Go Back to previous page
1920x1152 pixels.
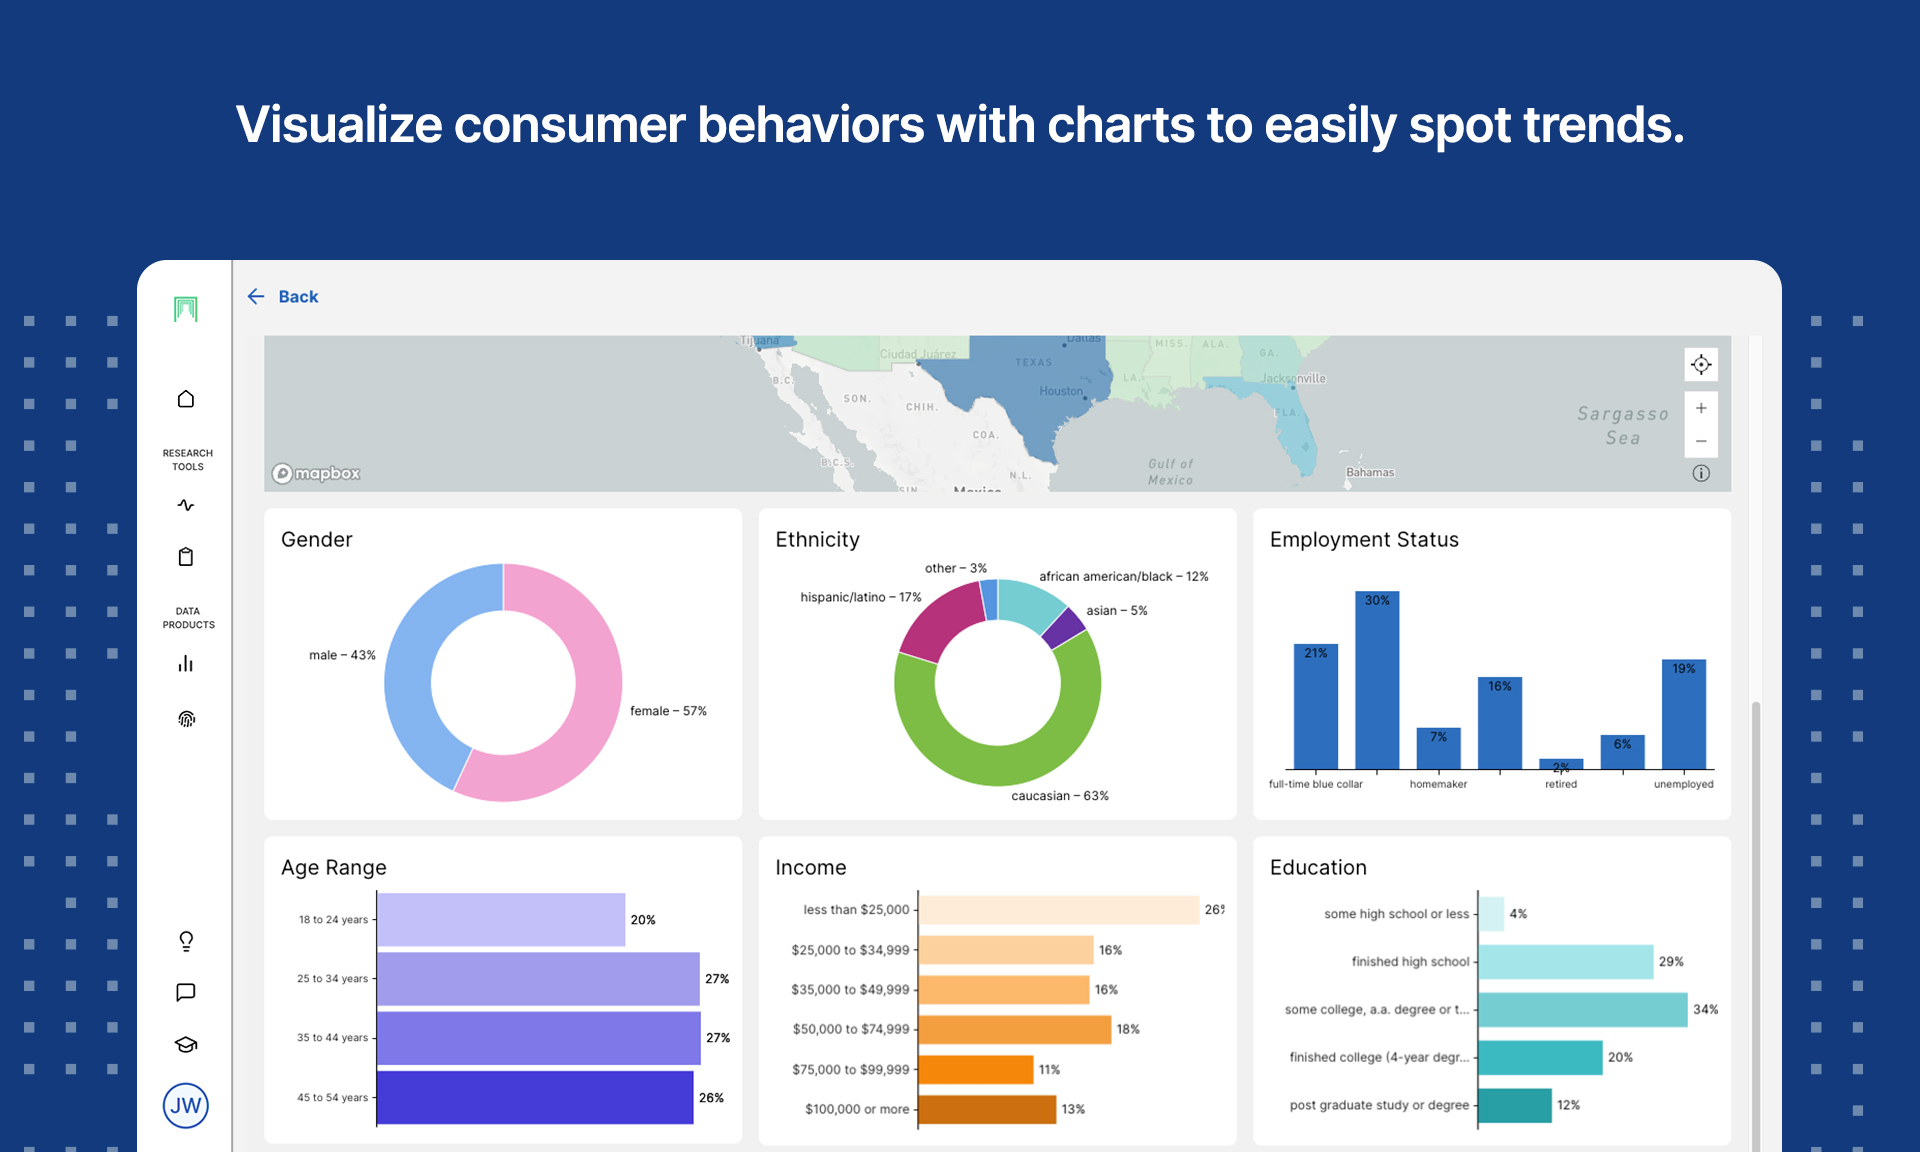pos(283,297)
